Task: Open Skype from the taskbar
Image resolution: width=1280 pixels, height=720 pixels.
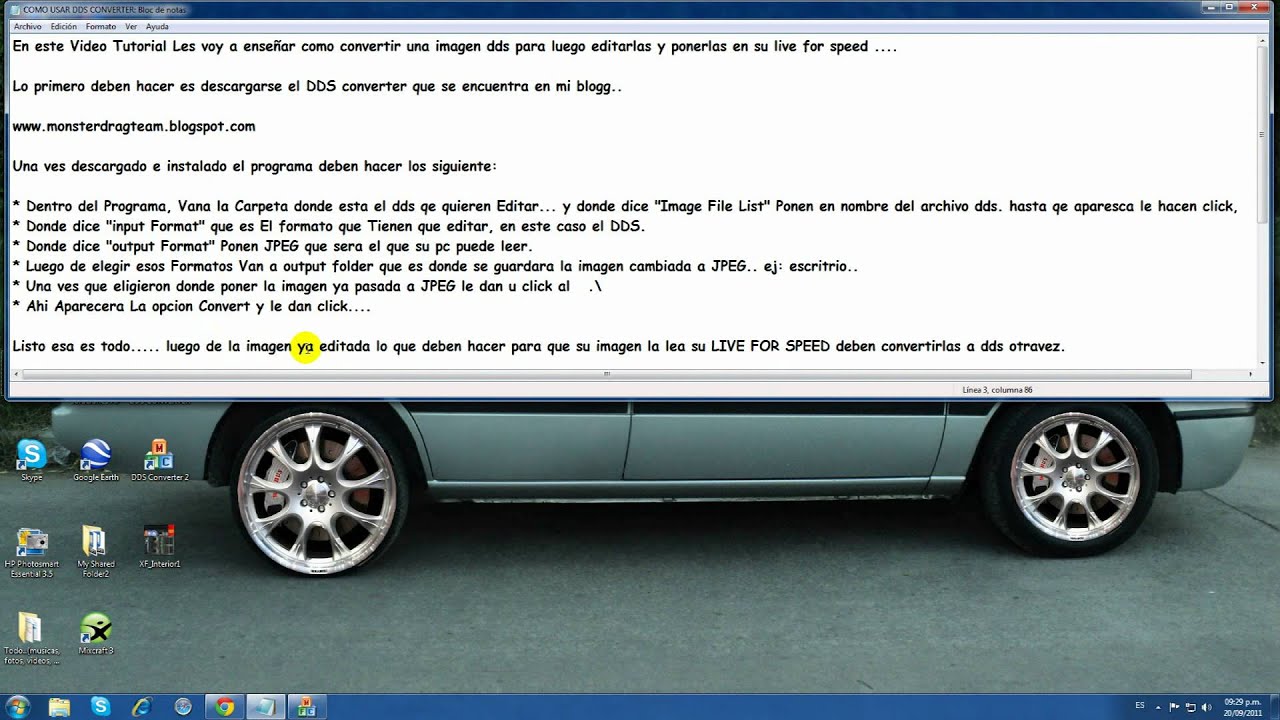Action: pyautogui.click(x=100, y=707)
